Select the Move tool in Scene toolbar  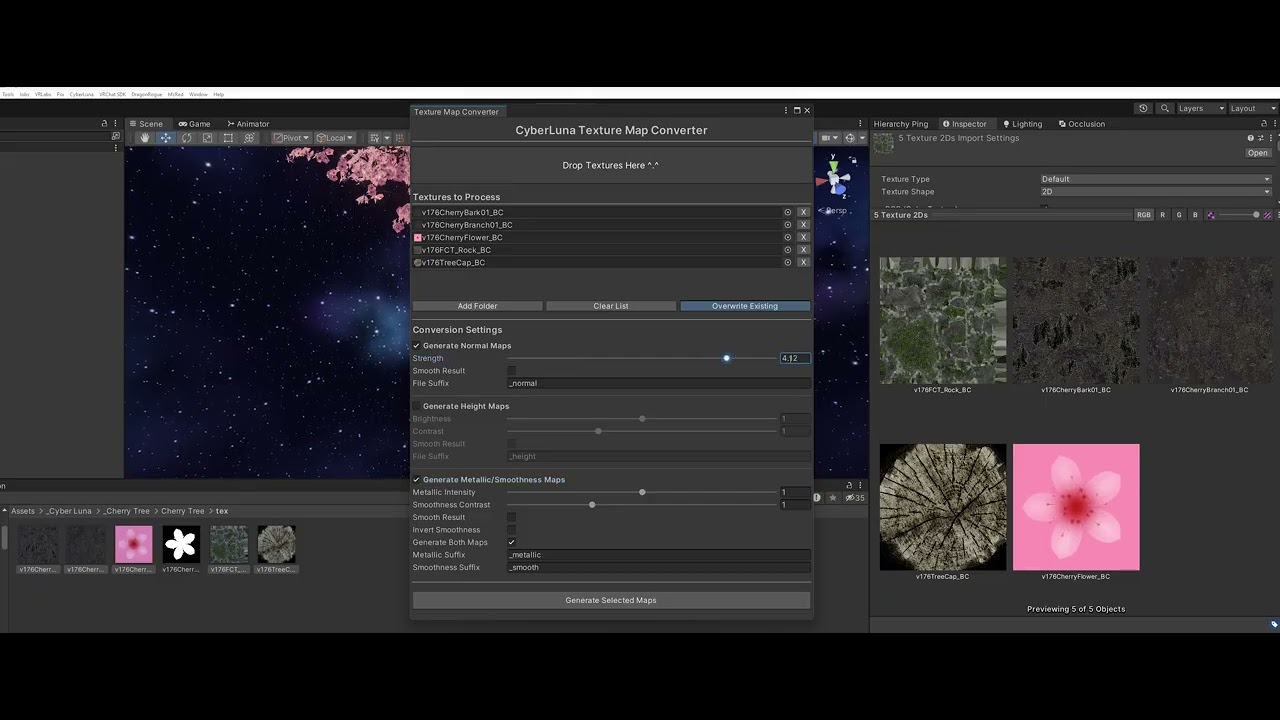tap(166, 138)
